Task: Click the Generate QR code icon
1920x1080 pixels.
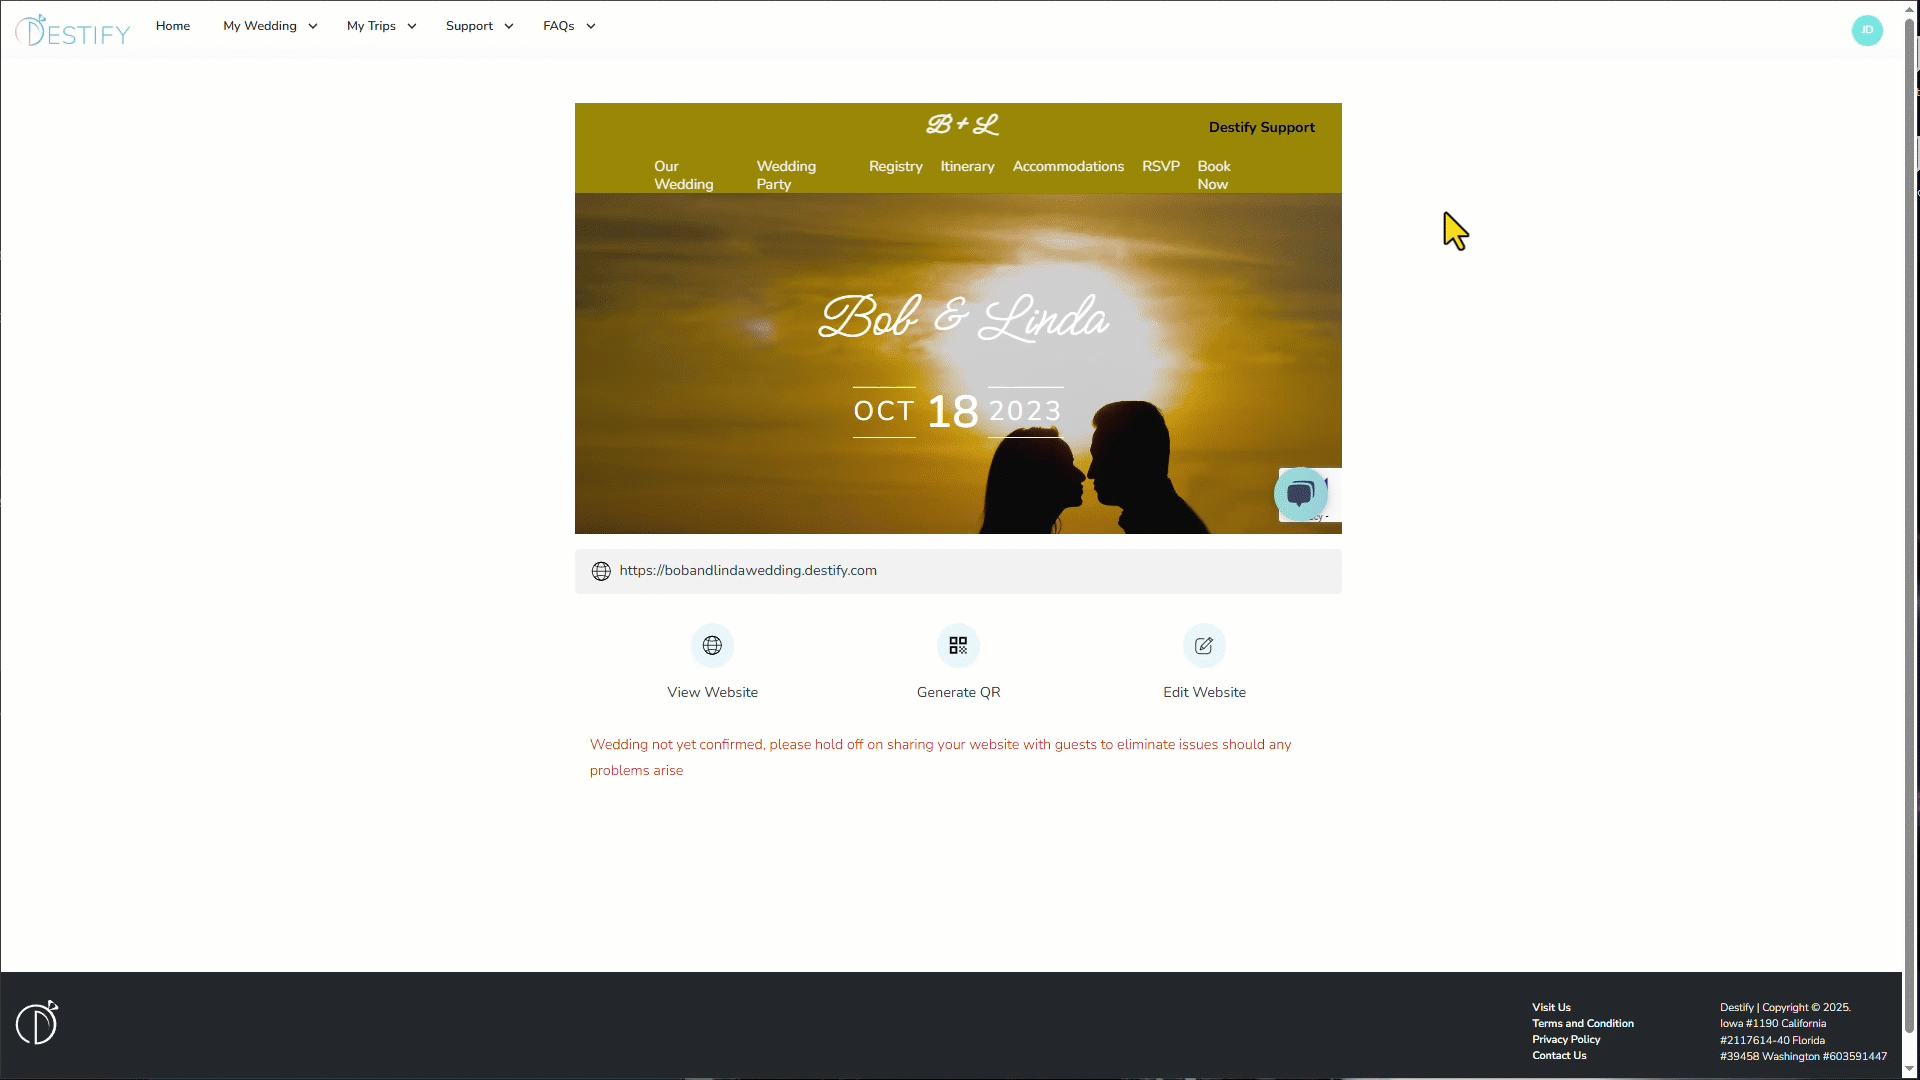Action: 958,645
